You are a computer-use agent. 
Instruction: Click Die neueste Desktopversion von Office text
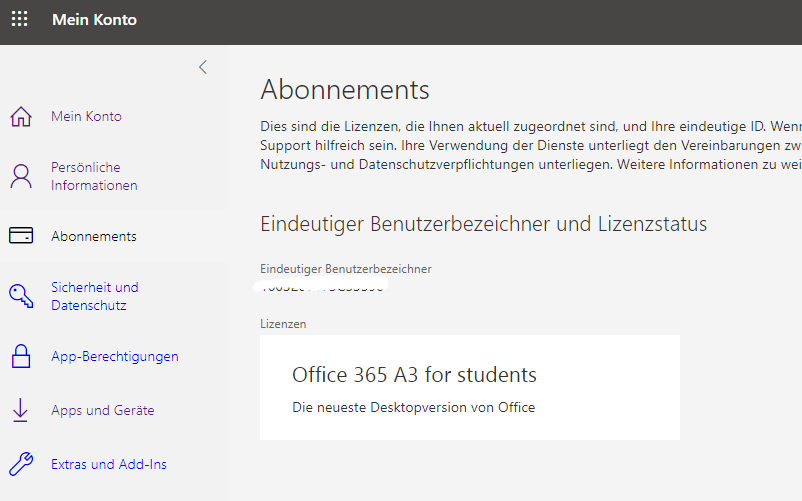click(x=413, y=407)
